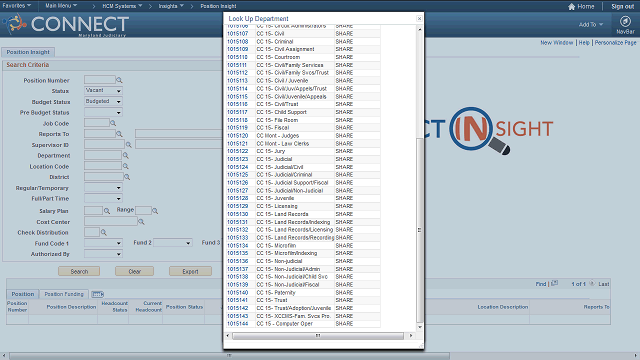Open Check Distribution lookup magnifier

[x=104, y=232]
